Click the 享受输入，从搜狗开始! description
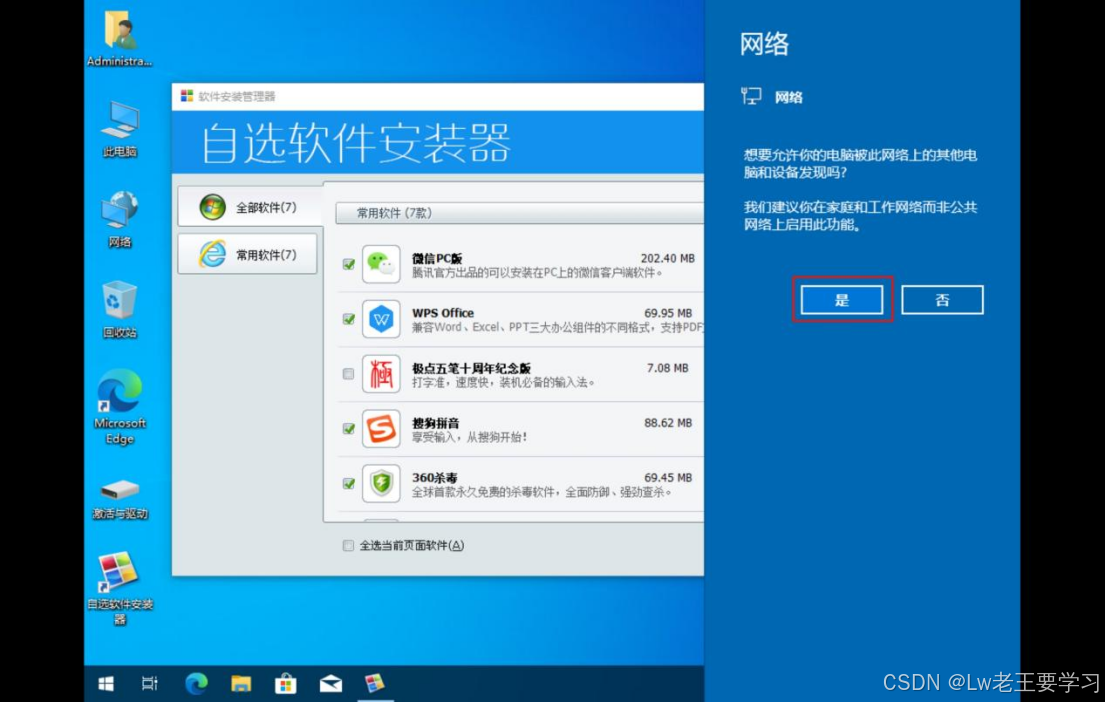 470,437
